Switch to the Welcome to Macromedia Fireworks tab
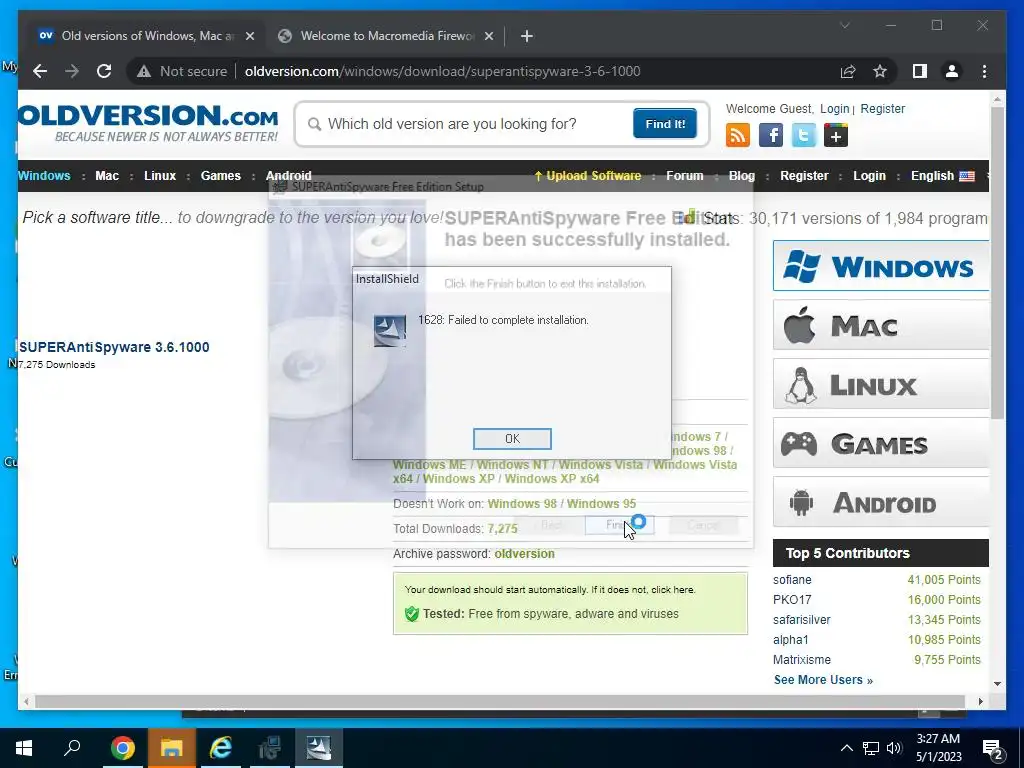The height and width of the screenshot is (768, 1024). (x=385, y=36)
